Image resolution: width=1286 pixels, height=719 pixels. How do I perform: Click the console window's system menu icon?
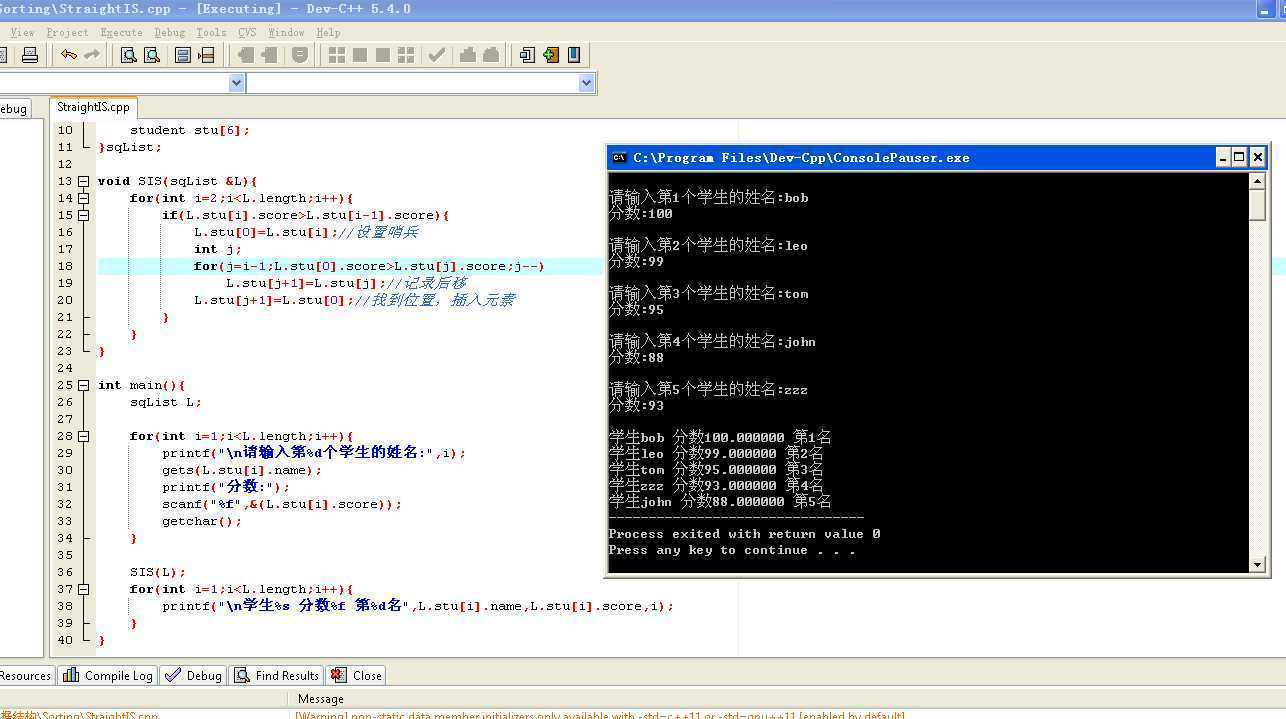click(x=619, y=157)
